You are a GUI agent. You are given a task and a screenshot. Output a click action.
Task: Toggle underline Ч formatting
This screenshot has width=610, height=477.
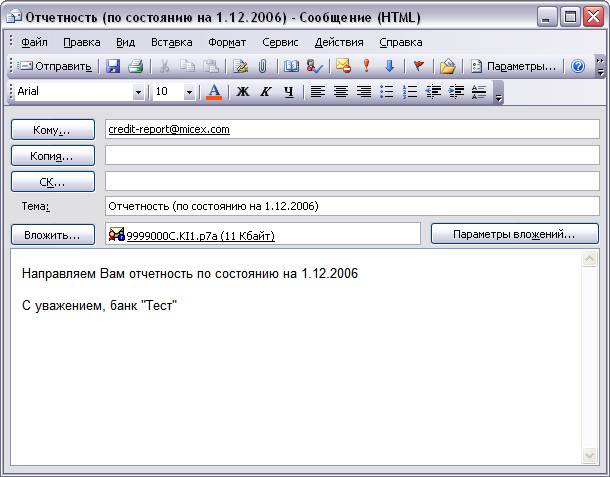pos(288,92)
